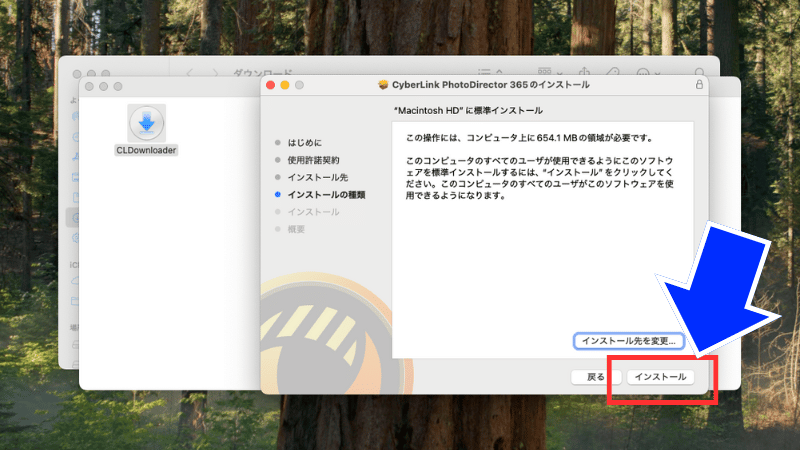The width and height of the screenshot is (800, 450).
Task: Click the back chevron in the ダウンロード Finder window
Action: point(189,73)
